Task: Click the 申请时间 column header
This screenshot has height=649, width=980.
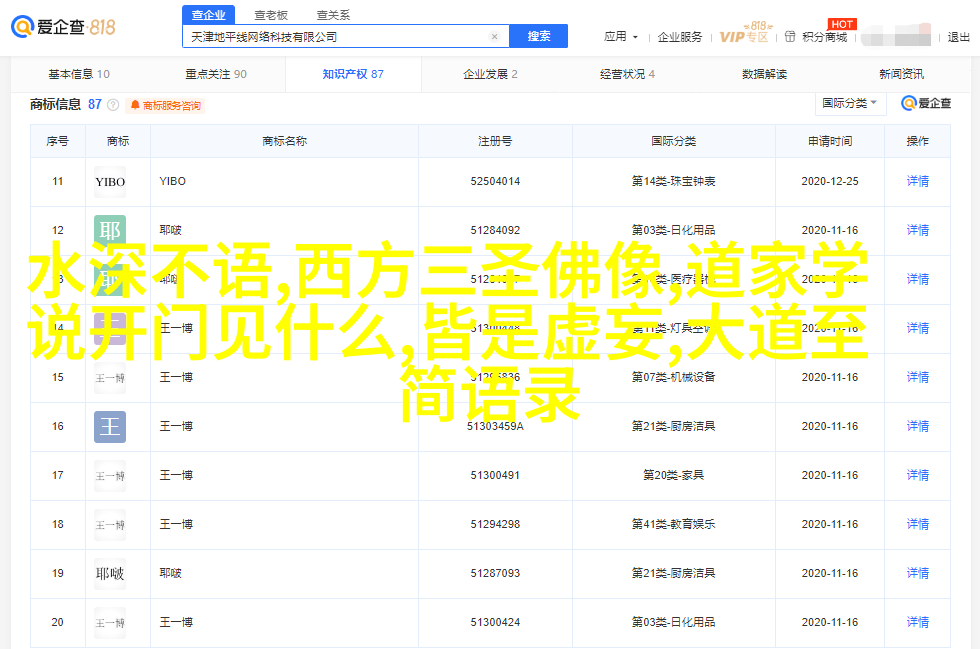Action: [x=830, y=141]
